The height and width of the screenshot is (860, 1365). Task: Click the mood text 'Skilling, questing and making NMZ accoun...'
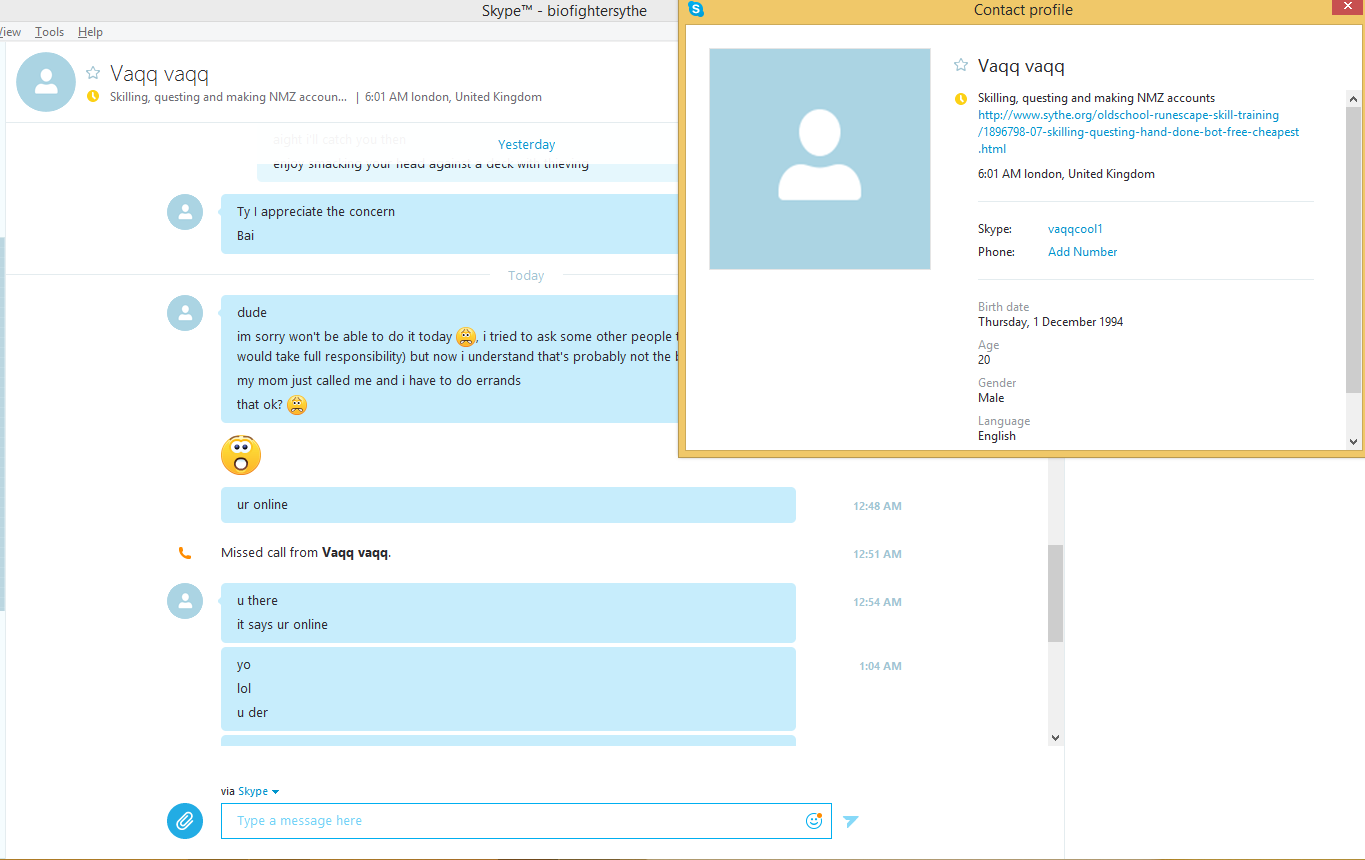click(x=228, y=97)
